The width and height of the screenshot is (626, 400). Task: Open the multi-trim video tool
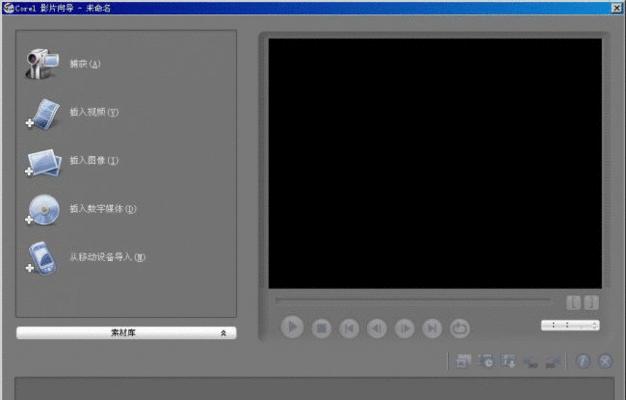[x=486, y=361]
